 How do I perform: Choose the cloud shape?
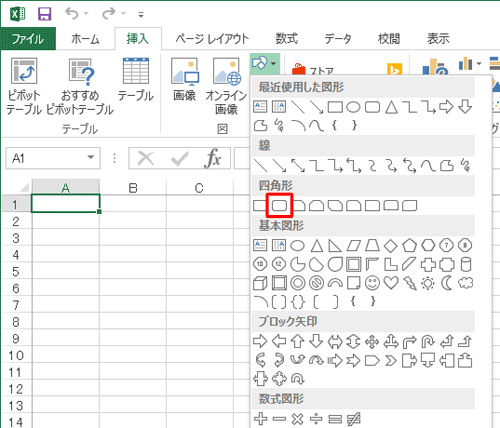click(x=466, y=283)
